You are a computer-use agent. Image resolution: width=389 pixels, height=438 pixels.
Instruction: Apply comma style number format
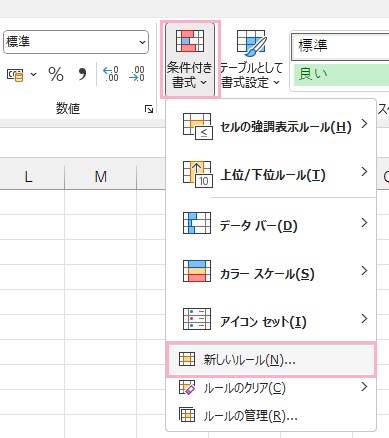[82, 74]
